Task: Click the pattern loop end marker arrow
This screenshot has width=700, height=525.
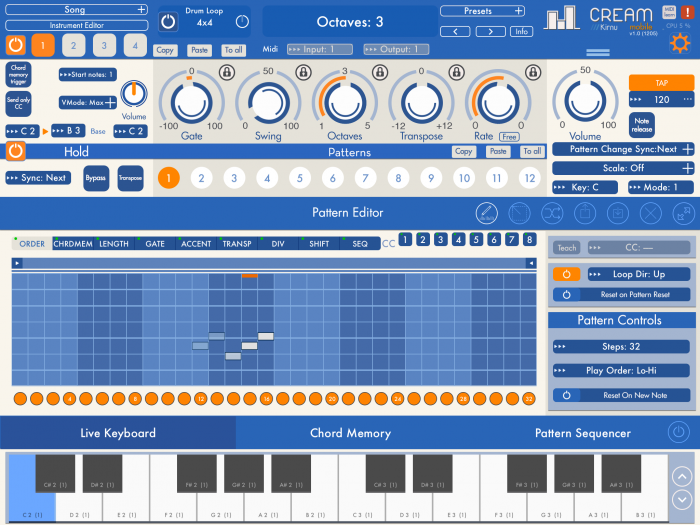Action: [x=531, y=263]
